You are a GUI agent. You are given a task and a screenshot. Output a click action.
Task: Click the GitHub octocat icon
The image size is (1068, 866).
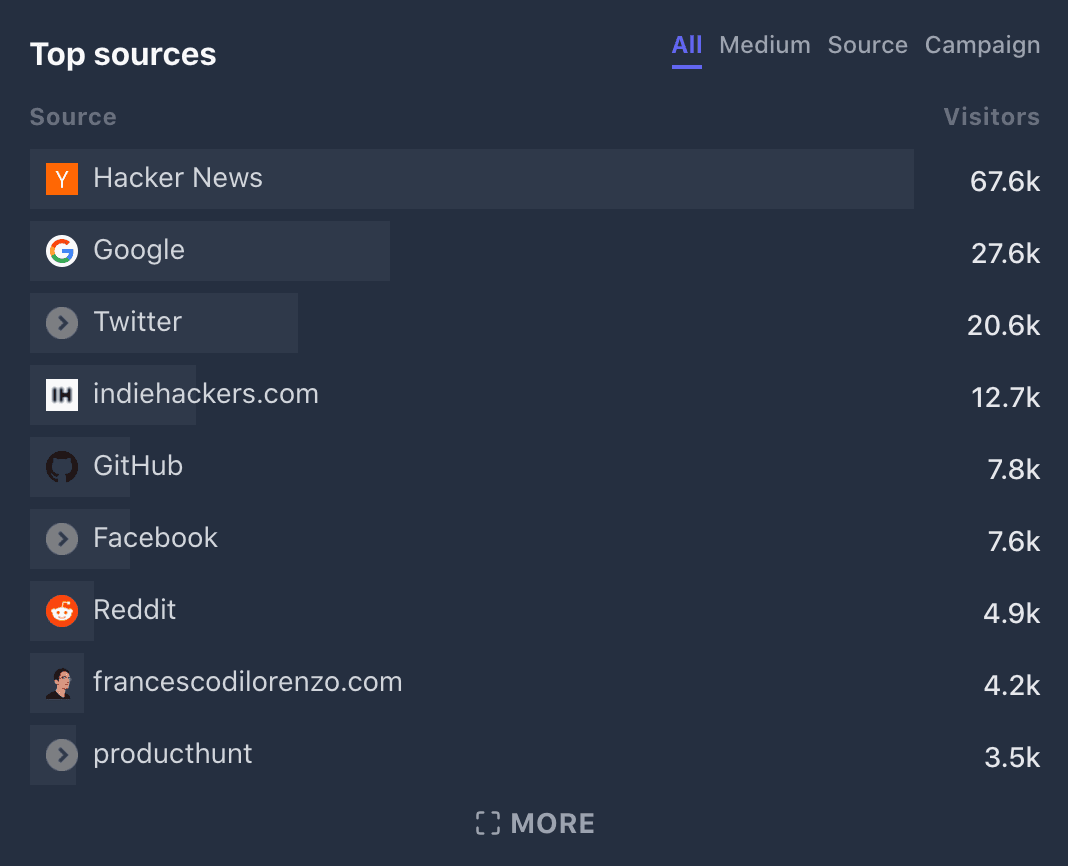pyautogui.click(x=62, y=467)
